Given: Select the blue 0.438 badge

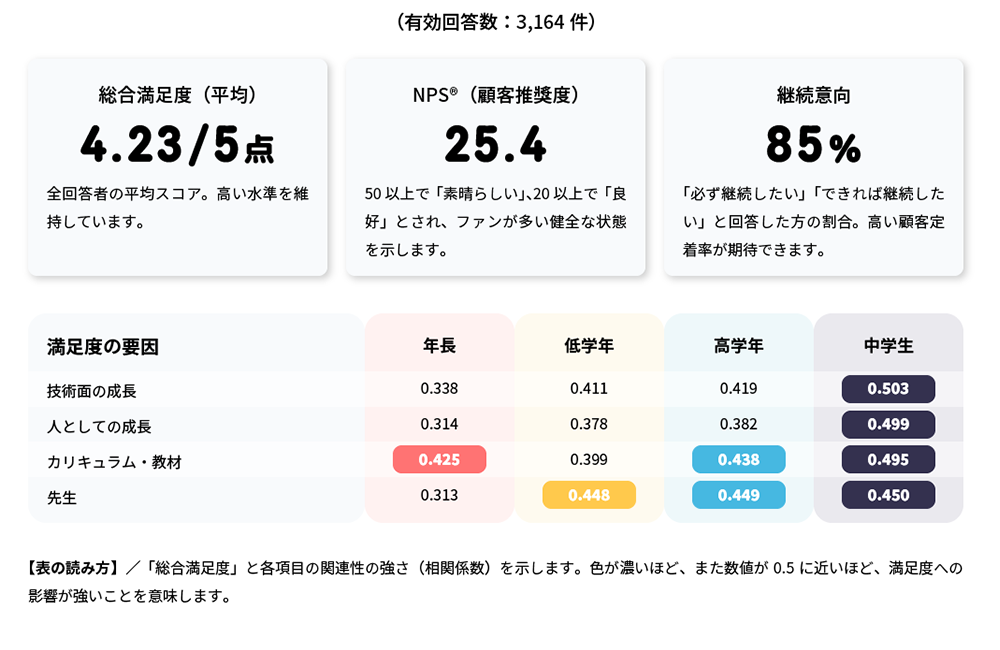Looking at the screenshot, I should [739, 459].
